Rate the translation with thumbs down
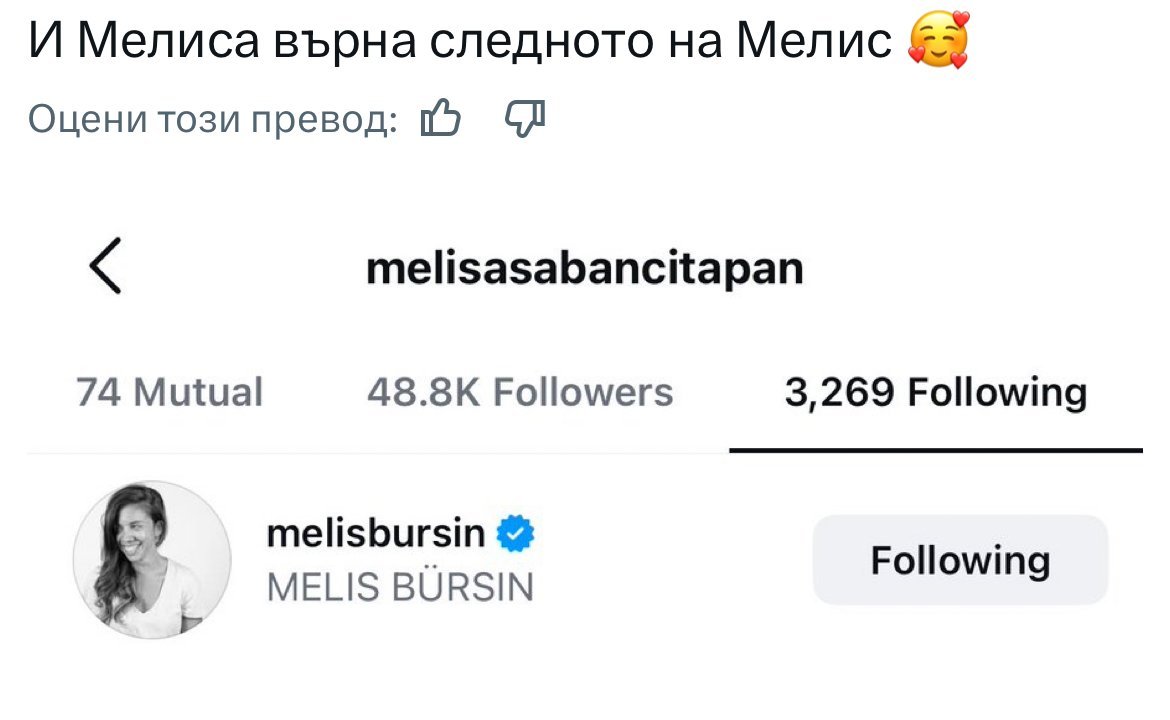This screenshot has width=1170, height=720. pos(525,119)
